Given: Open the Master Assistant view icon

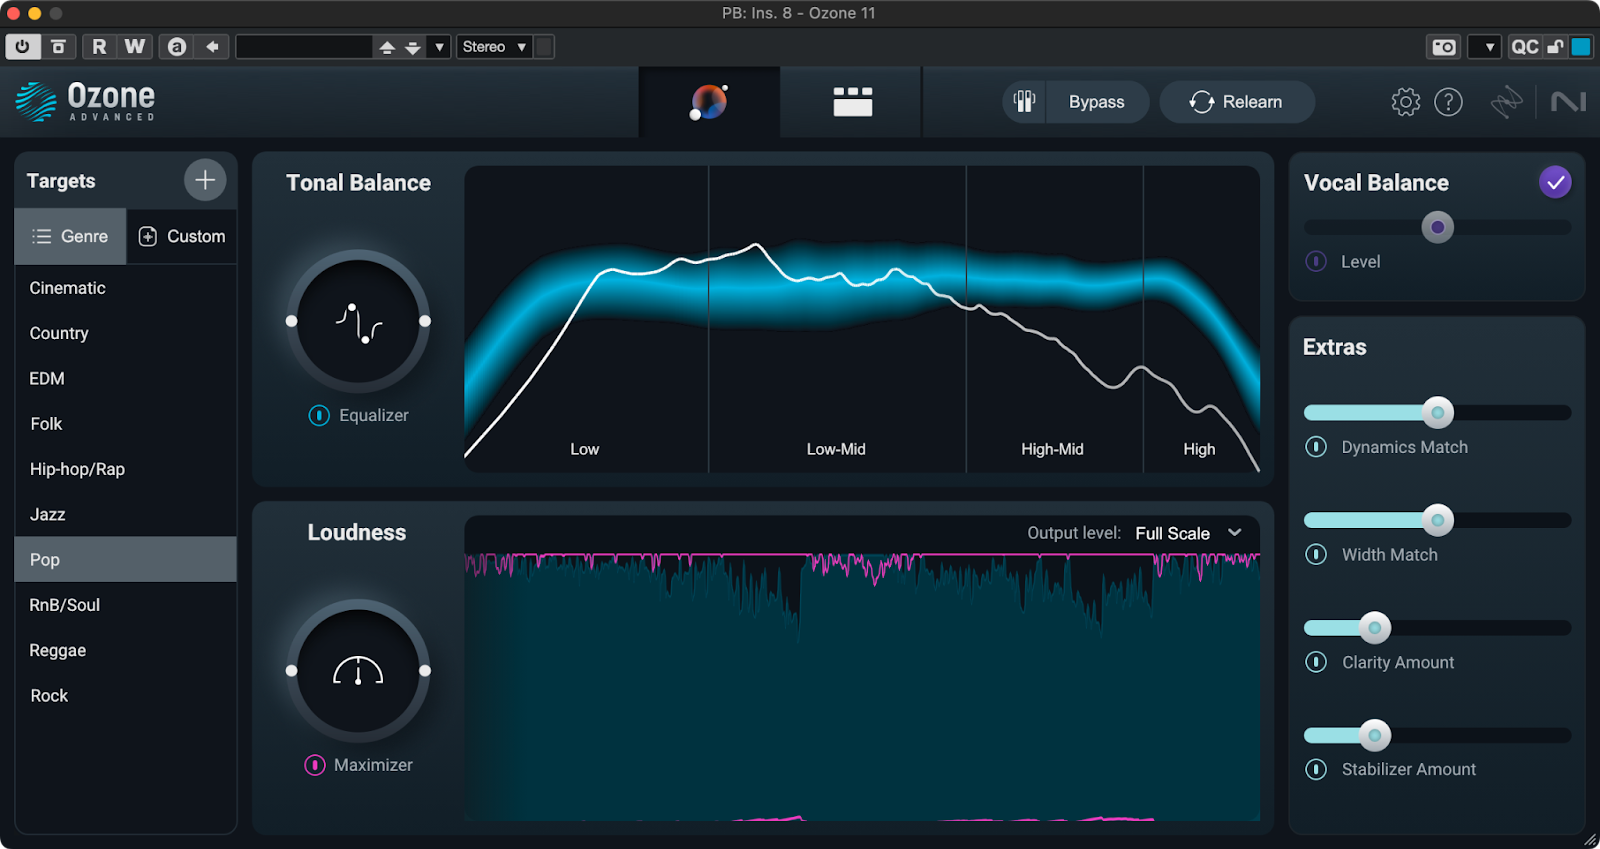Looking at the screenshot, I should tap(709, 102).
